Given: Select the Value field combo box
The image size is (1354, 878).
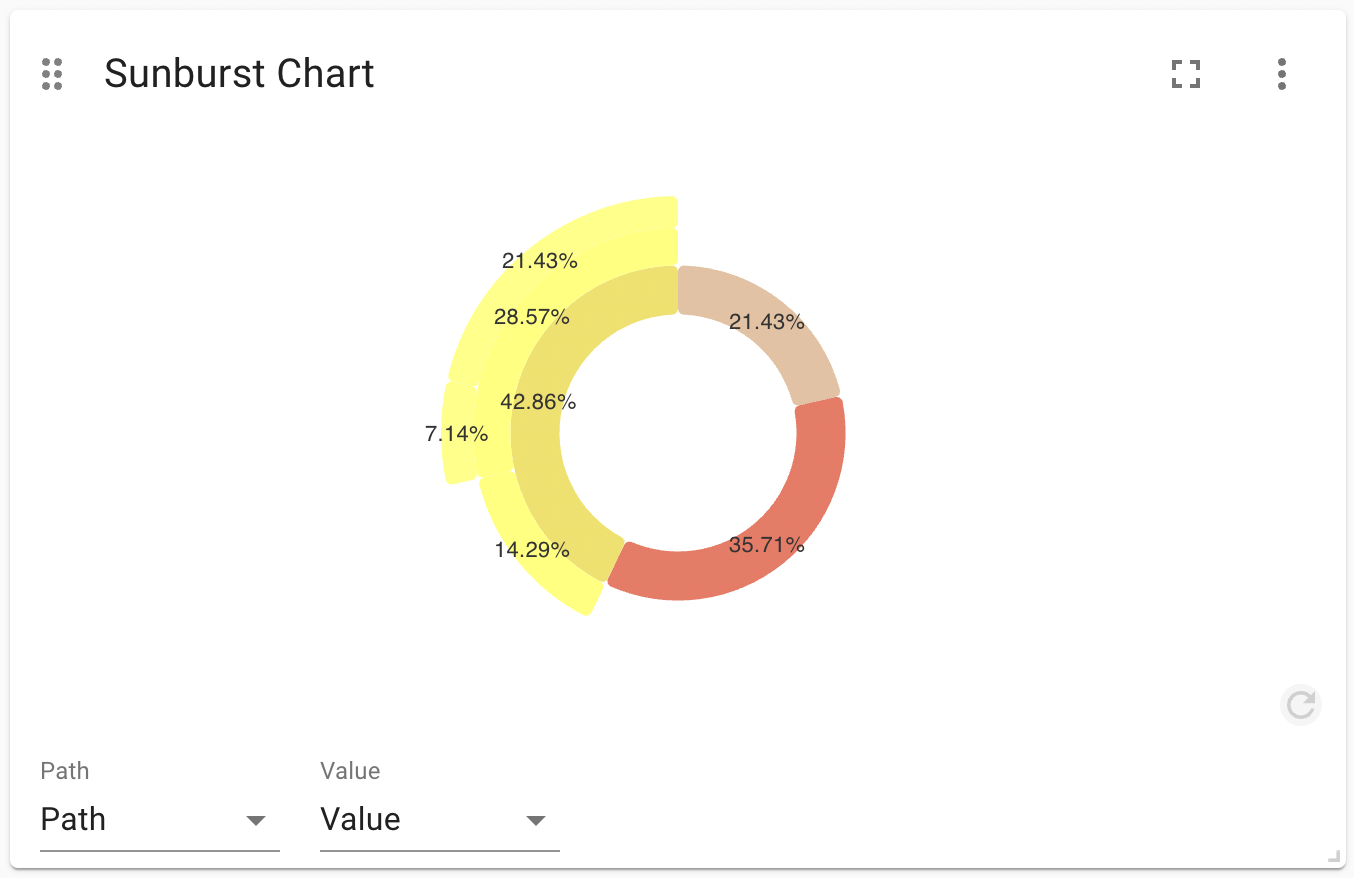Looking at the screenshot, I should 440,820.
